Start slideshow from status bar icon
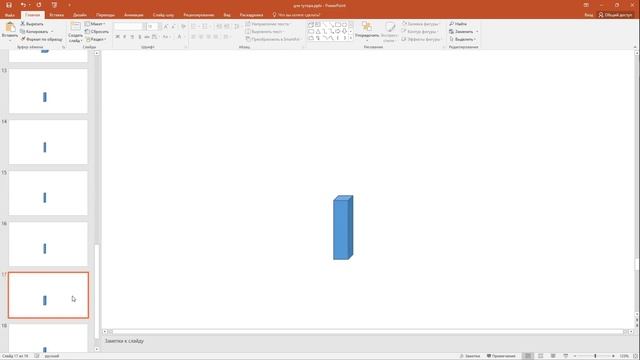This screenshot has width=640, height=360. coord(565,356)
